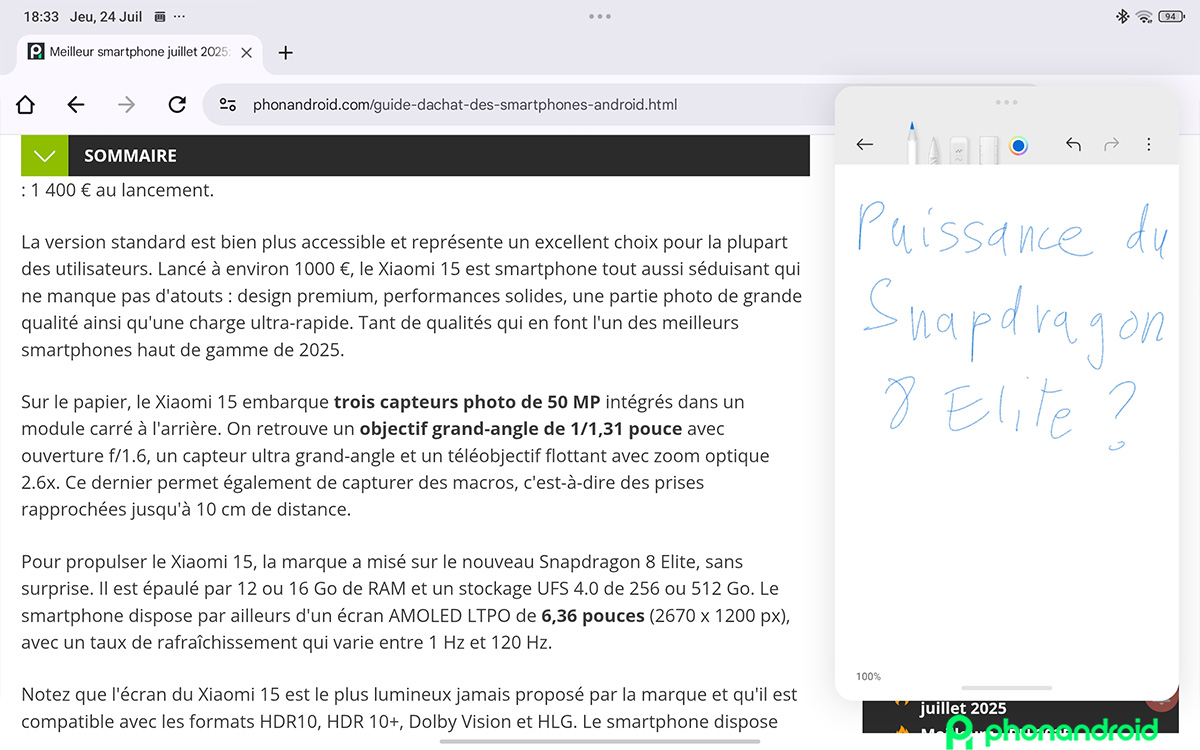The height and width of the screenshot is (750, 1200).
Task: Click the redo arrow in notes toolbar
Action: (x=1111, y=145)
